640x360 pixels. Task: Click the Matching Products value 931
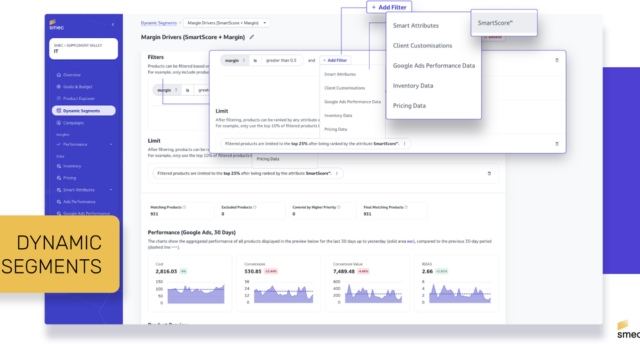[x=154, y=214]
